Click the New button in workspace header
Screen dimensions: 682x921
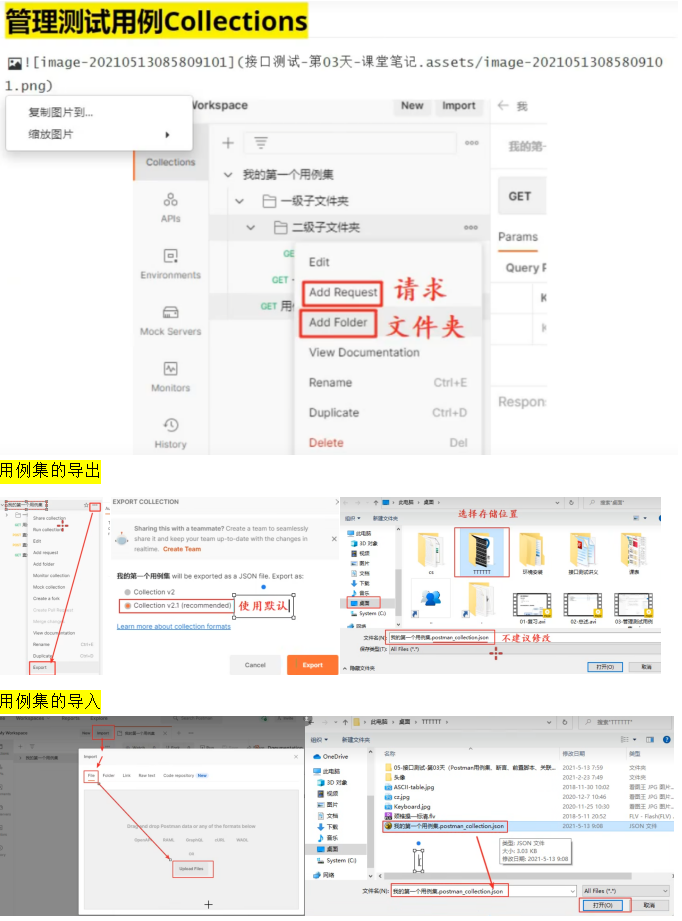pos(412,106)
